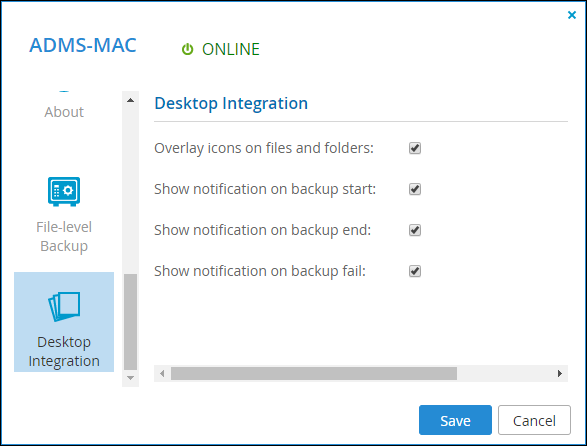This screenshot has width=587, height=446.
Task: Uncheck Overlay icons on files and folders
Action: coord(415,148)
